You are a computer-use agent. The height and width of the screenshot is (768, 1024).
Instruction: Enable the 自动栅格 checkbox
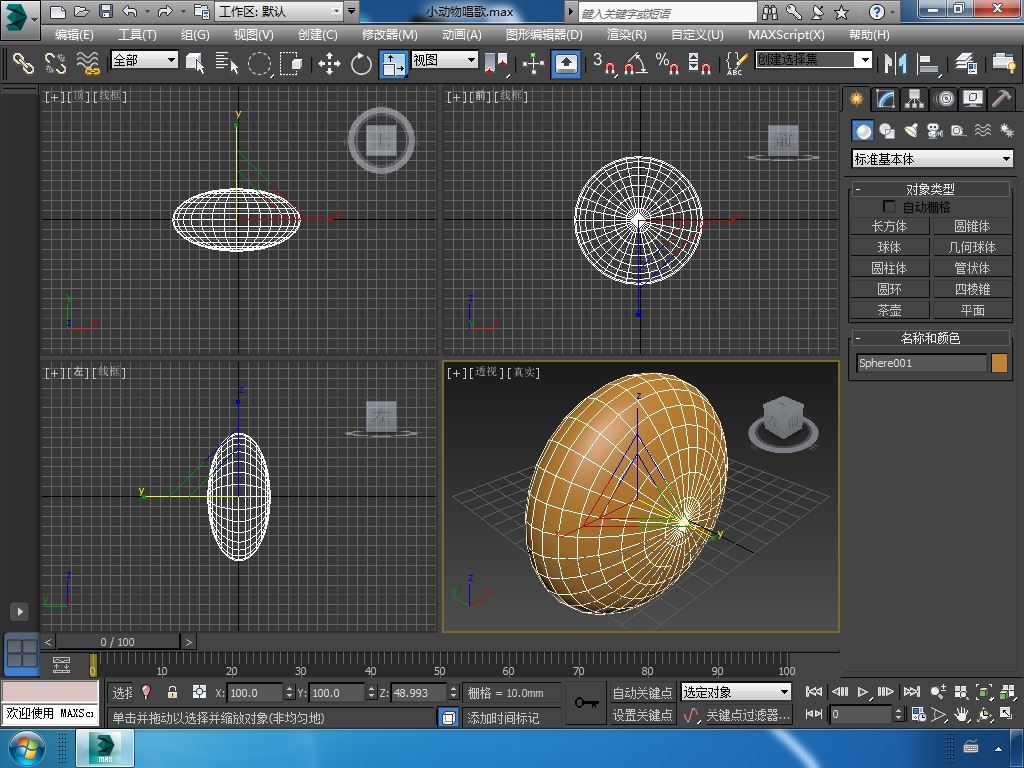pyautogui.click(x=889, y=207)
